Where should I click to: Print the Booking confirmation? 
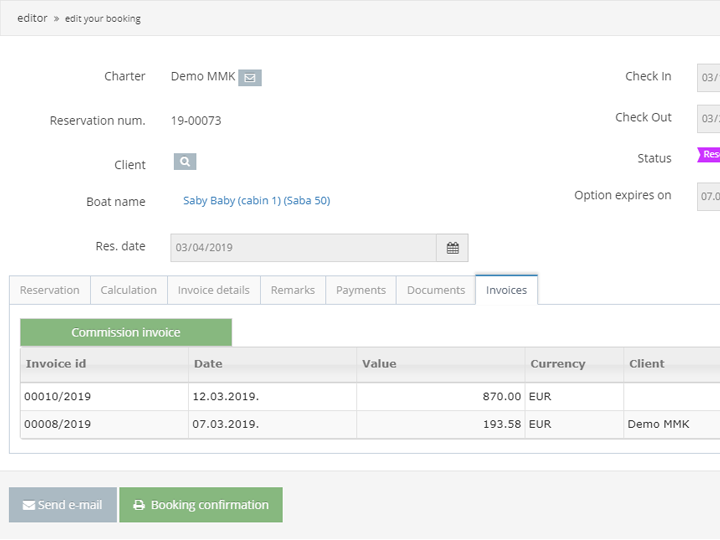201,505
